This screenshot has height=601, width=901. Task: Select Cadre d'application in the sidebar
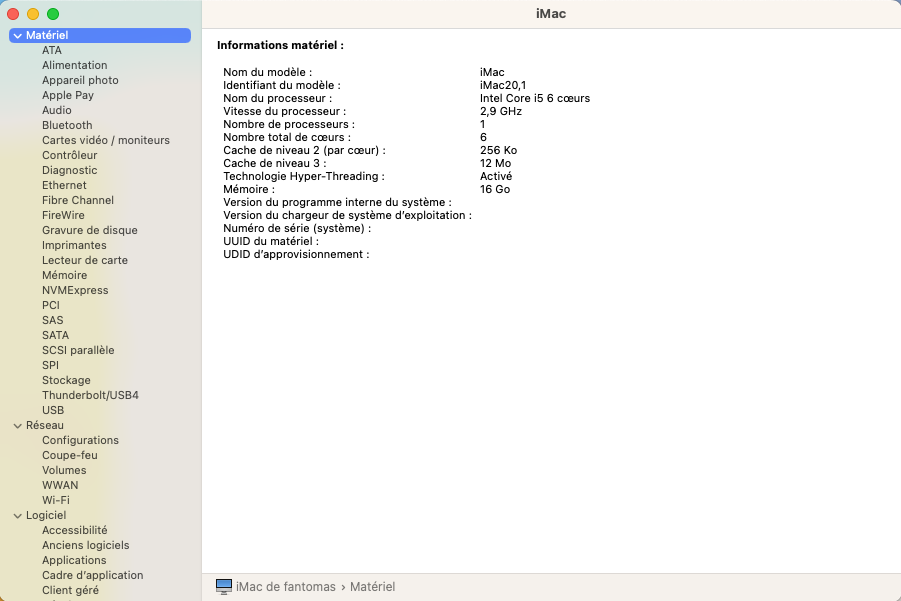(93, 575)
